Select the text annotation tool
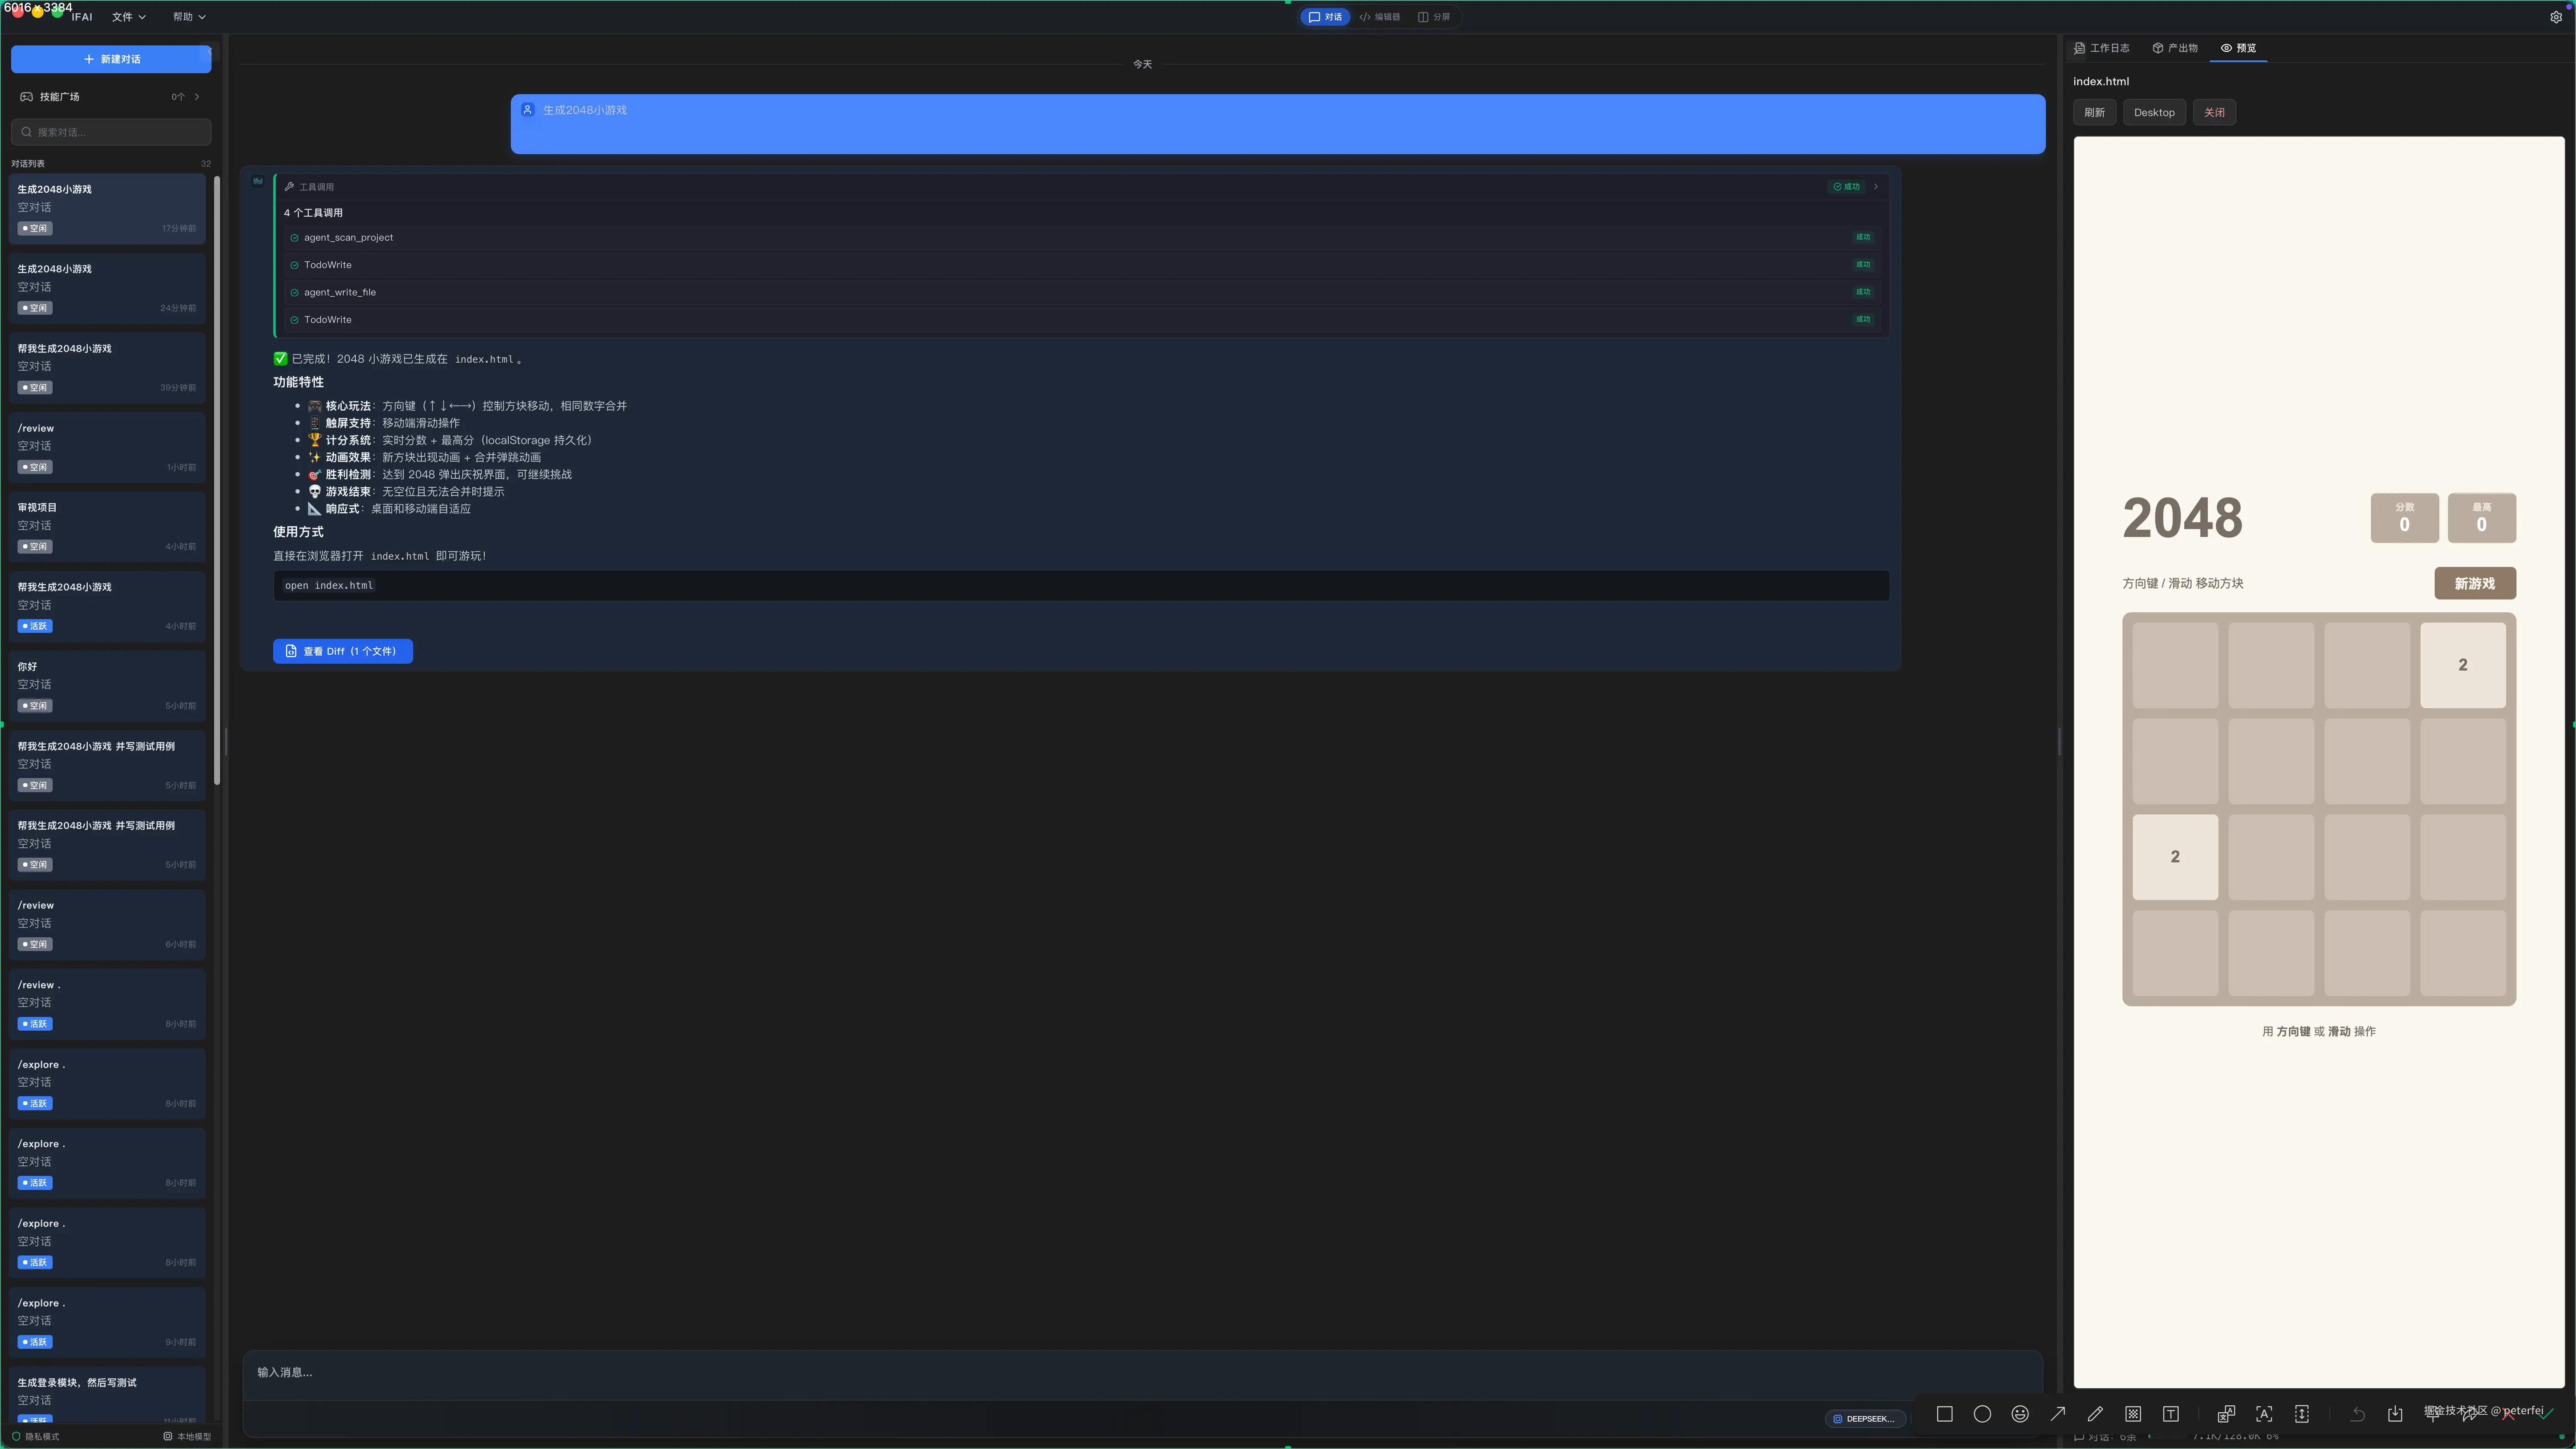2576x1449 pixels. coord(2171,1414)
